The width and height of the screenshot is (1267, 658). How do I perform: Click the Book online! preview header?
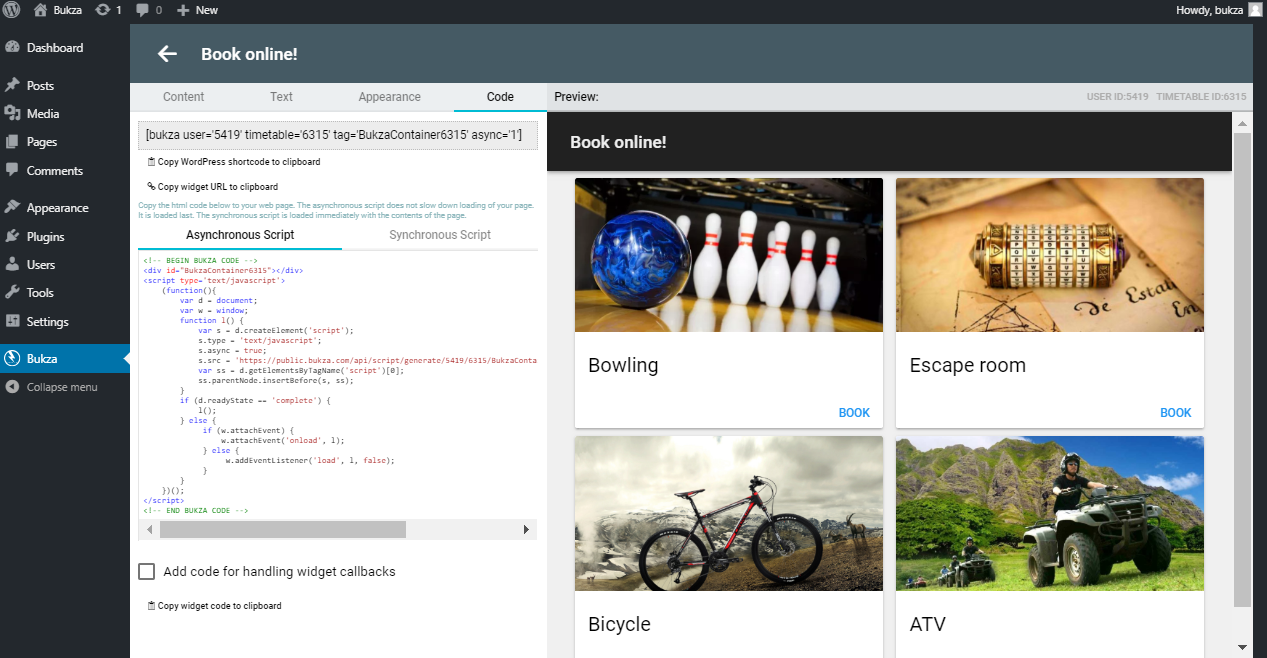coord(618,142)
